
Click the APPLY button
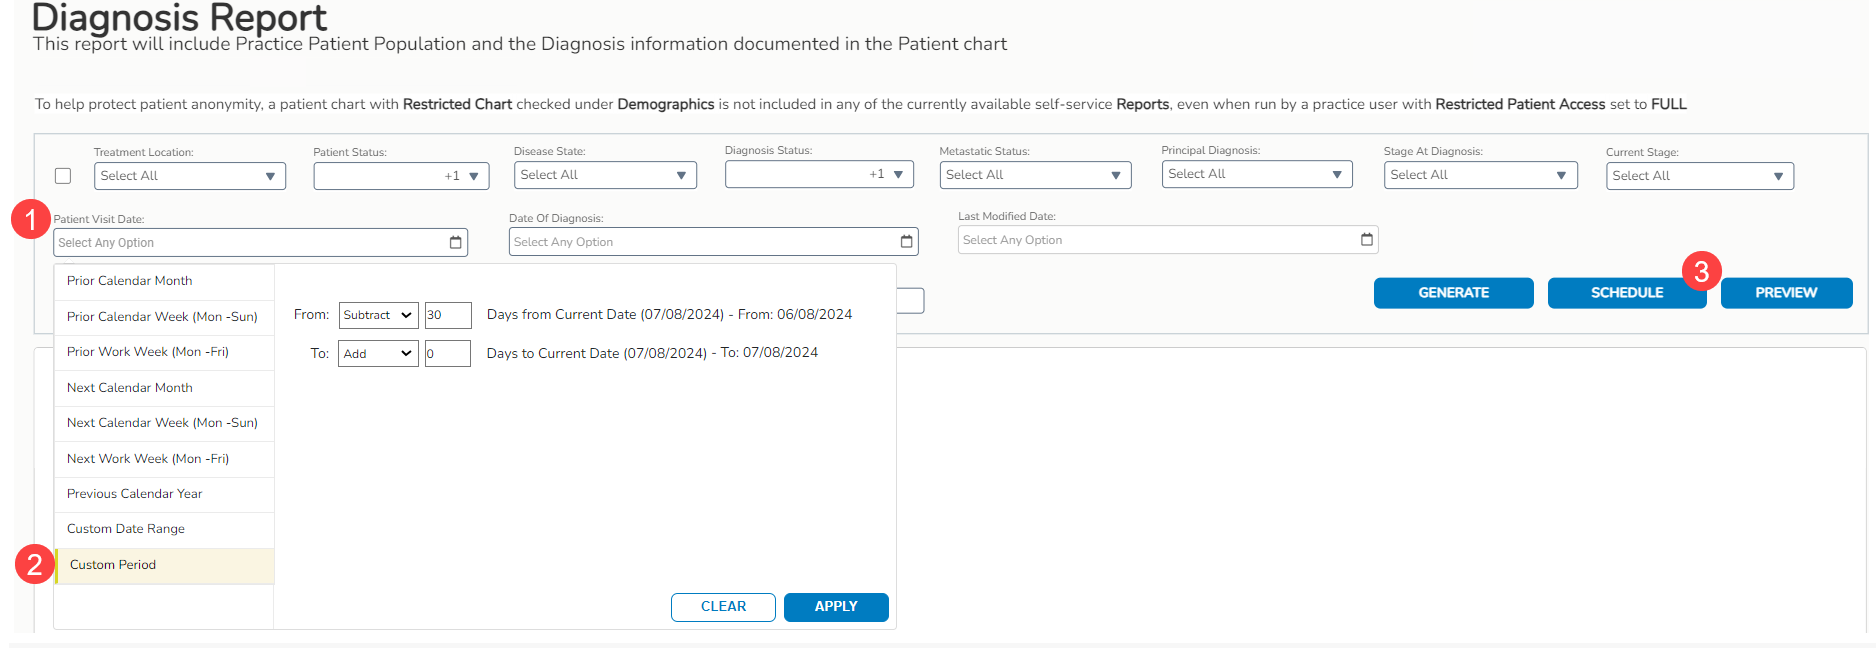835,607
